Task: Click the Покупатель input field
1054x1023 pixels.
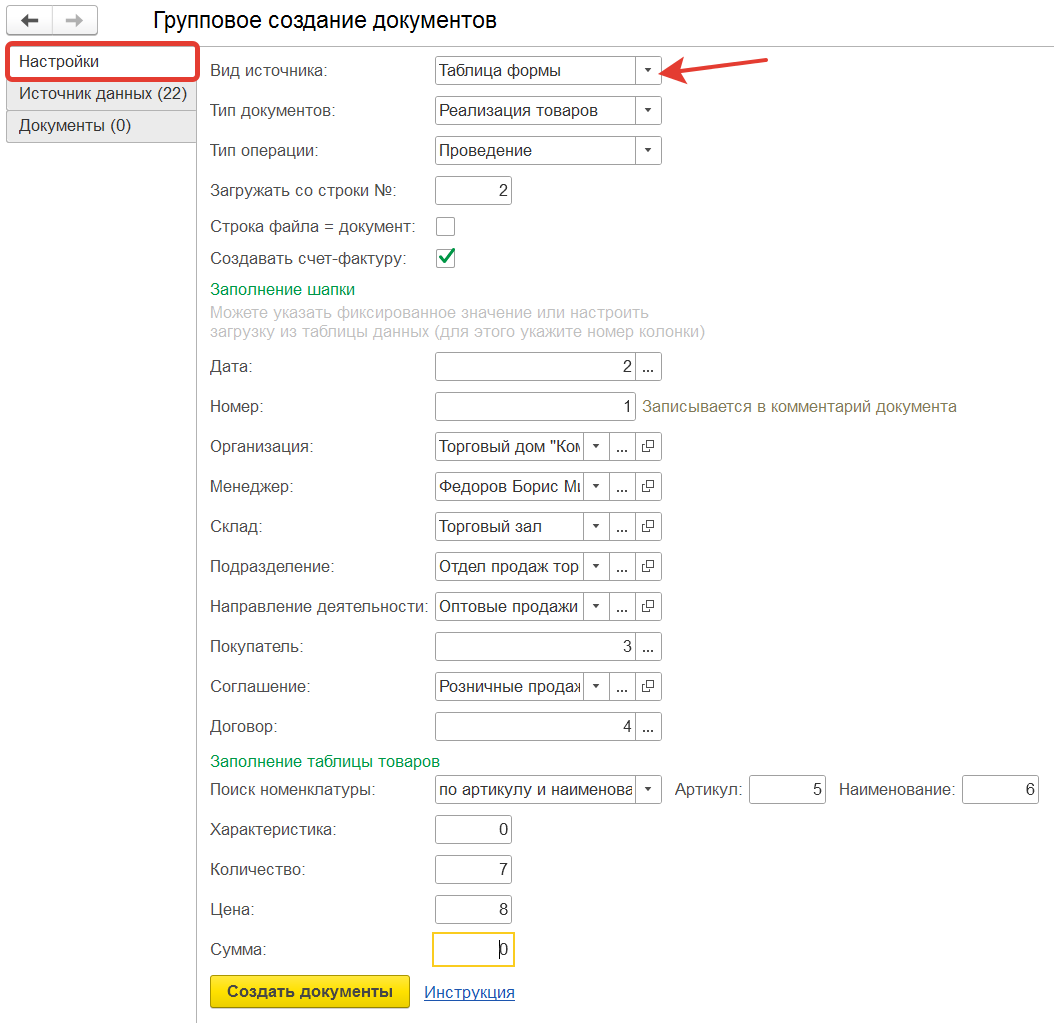Action: pyautogui.click(x=535, y=647)
